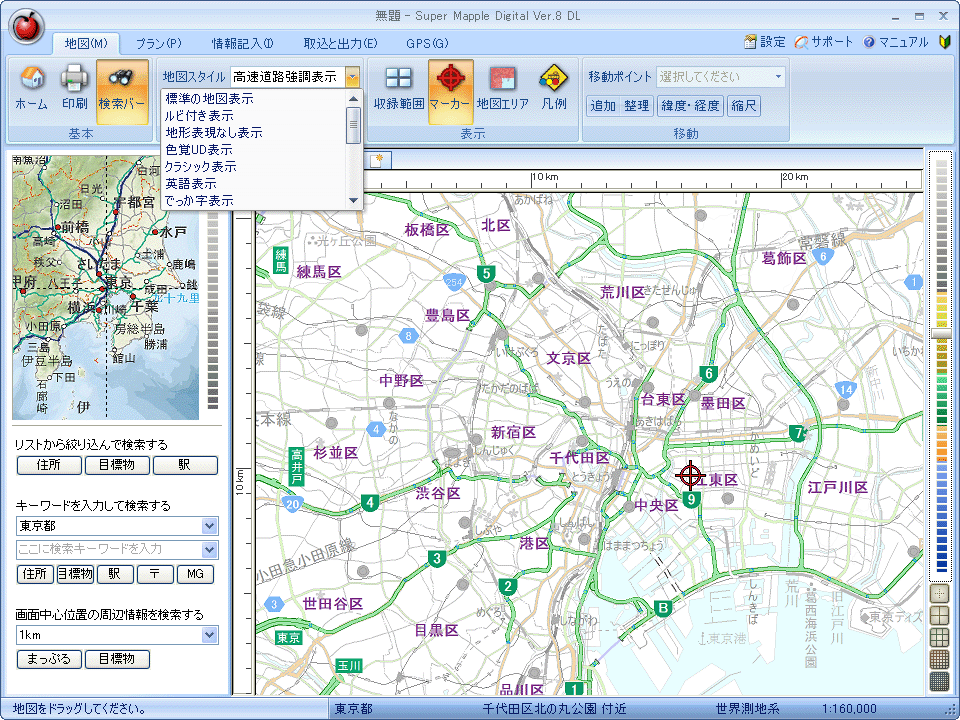Viewport: 960px width, 720px height.
Task: Open the 凡例 legend icon
Action: coord(554,89)
